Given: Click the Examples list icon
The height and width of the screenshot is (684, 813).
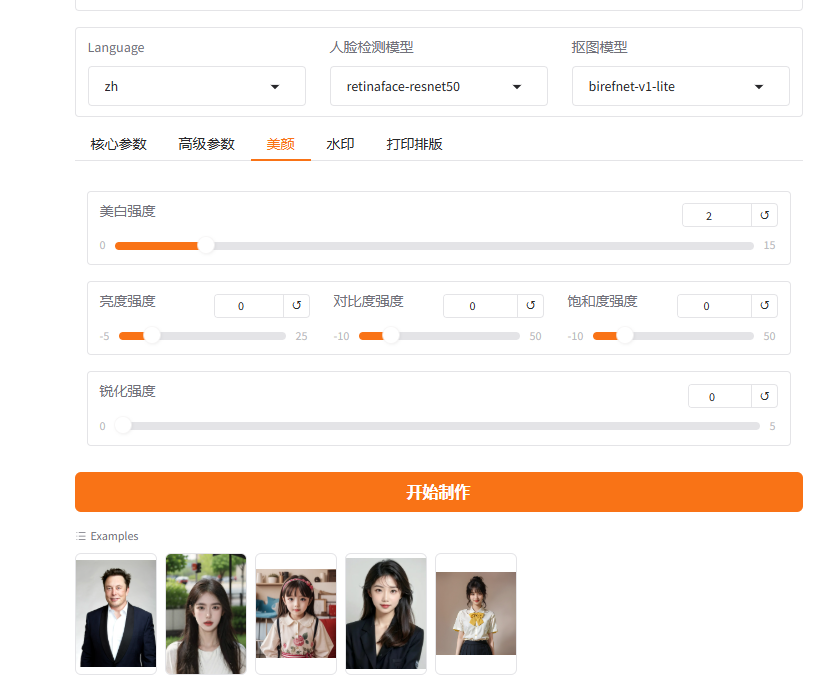Looking at the screenshot, I should [81, 536].
